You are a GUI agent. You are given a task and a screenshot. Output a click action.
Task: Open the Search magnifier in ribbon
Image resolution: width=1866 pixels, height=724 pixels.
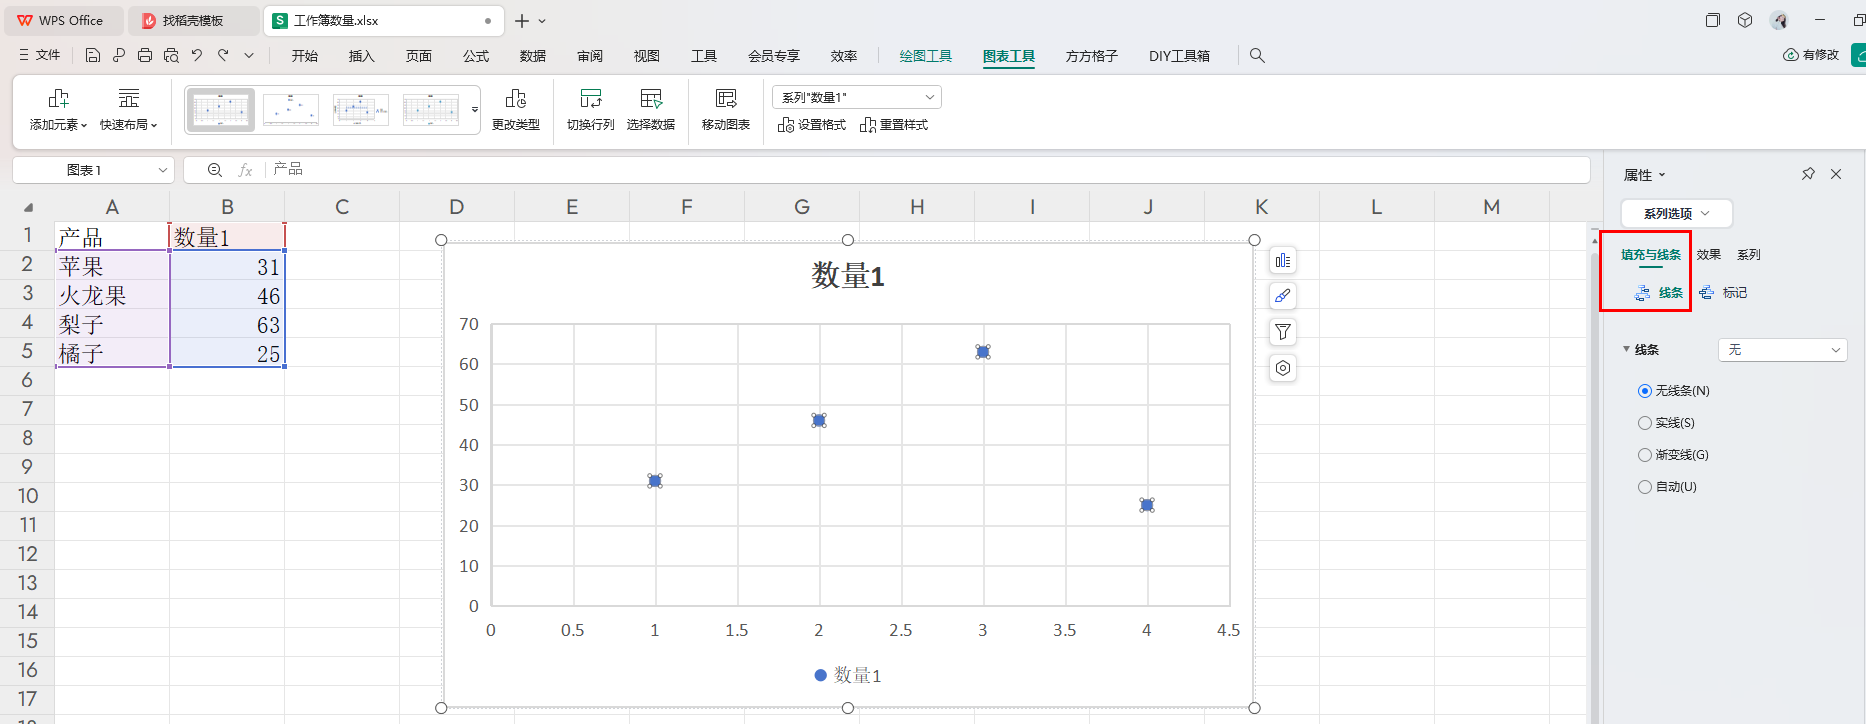[x=1257, y=56]
